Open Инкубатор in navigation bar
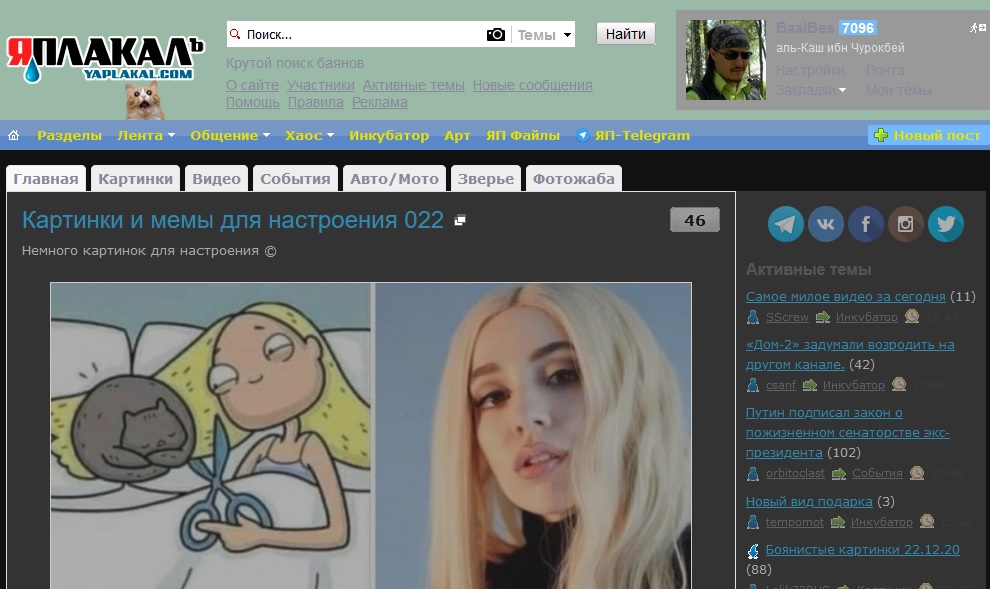This screenshot has height=589, width=990. (x=389, y=135)
